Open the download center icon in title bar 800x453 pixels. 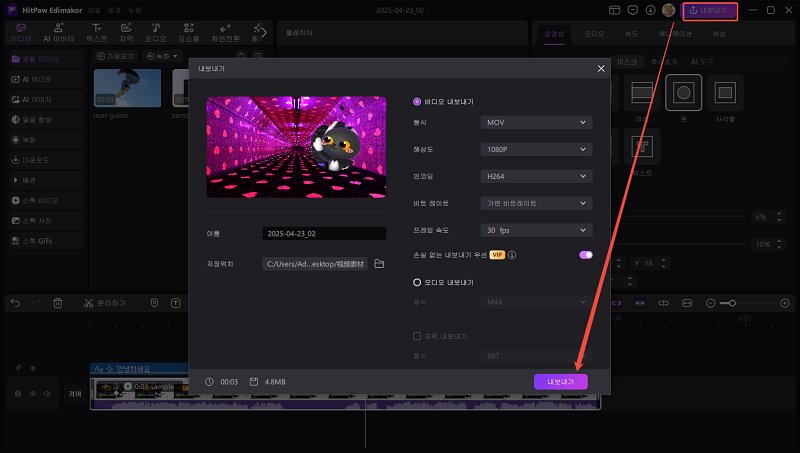tap(651, 10)
